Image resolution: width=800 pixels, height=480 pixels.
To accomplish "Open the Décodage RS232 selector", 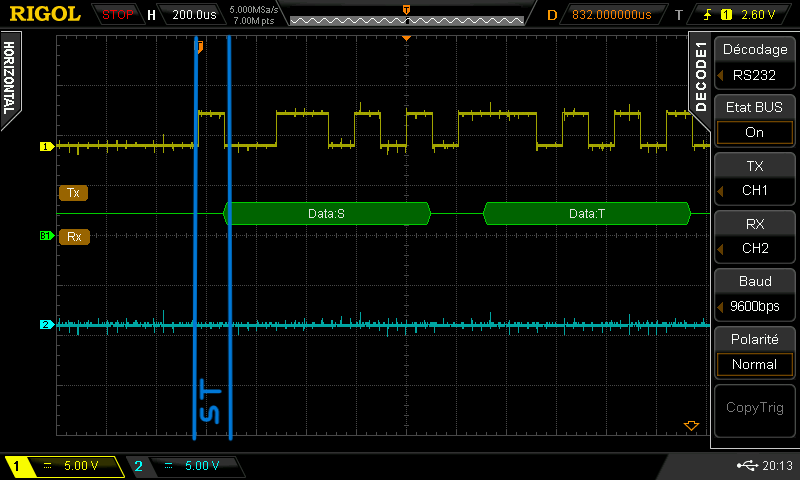I will [x=754, y=63].
